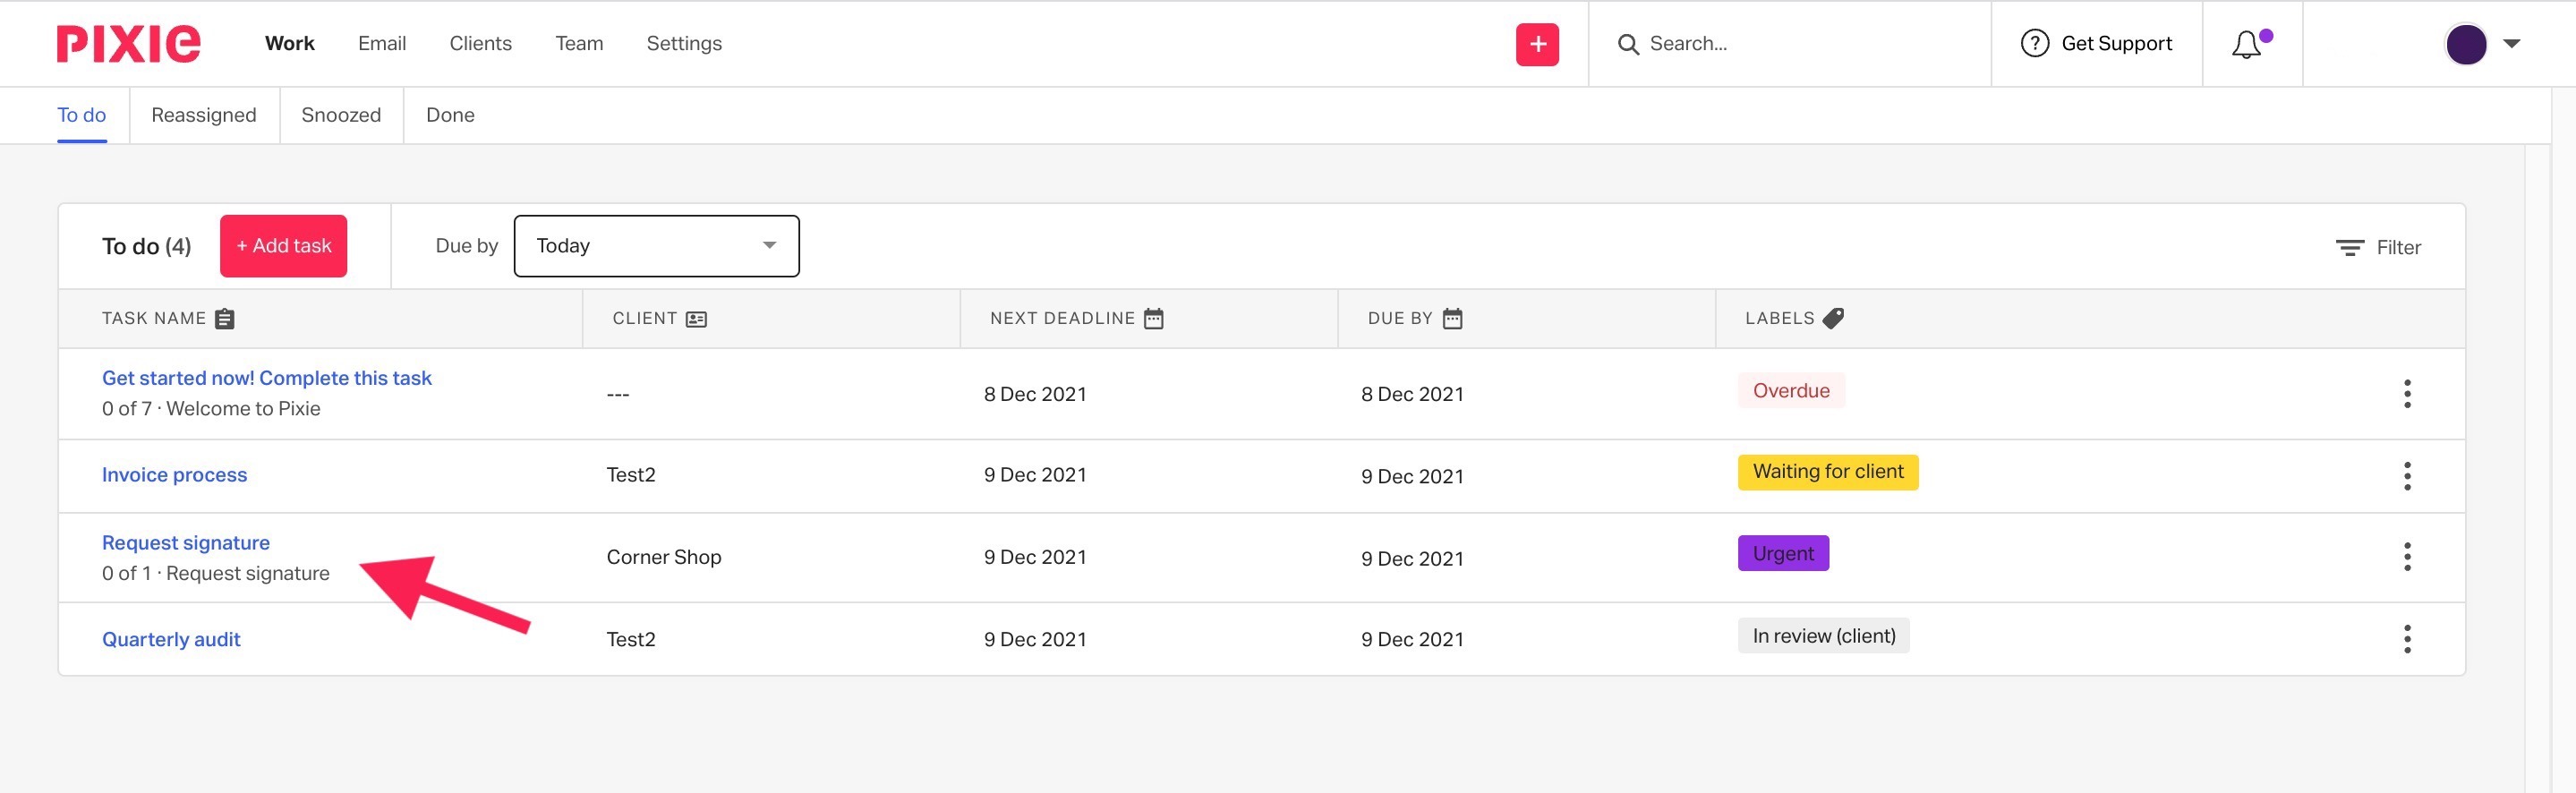Open the Request signature task link
2576x793 pixels.
185,543
